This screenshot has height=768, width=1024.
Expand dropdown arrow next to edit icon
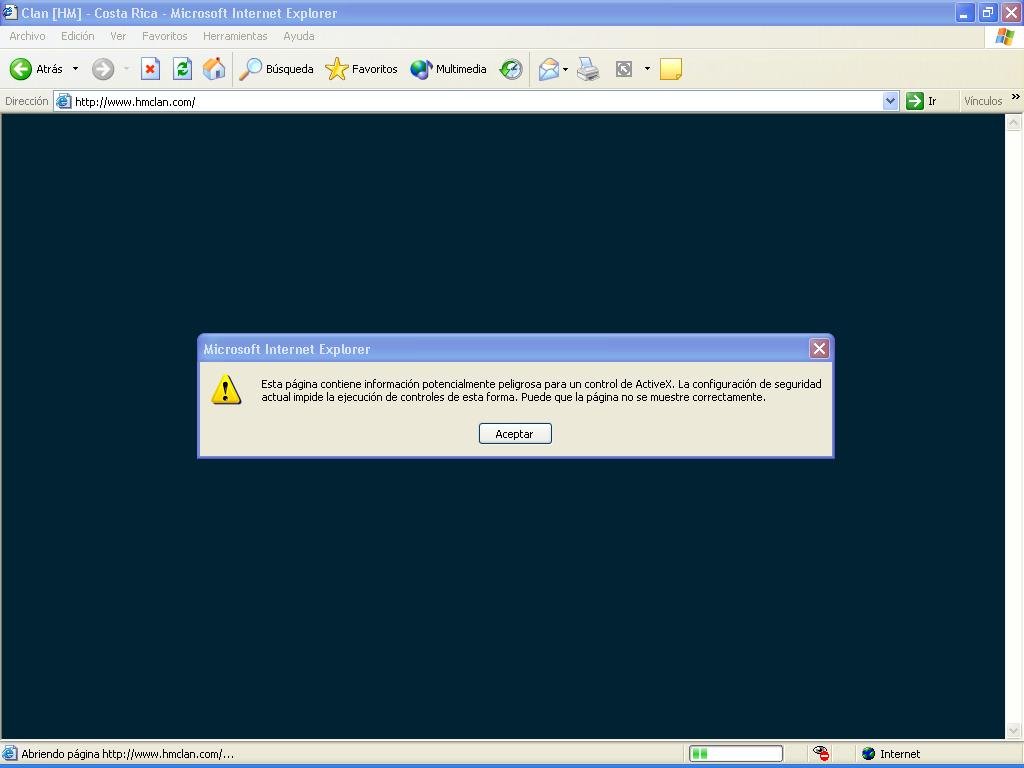pyautogui.click(x=647, y=69)
